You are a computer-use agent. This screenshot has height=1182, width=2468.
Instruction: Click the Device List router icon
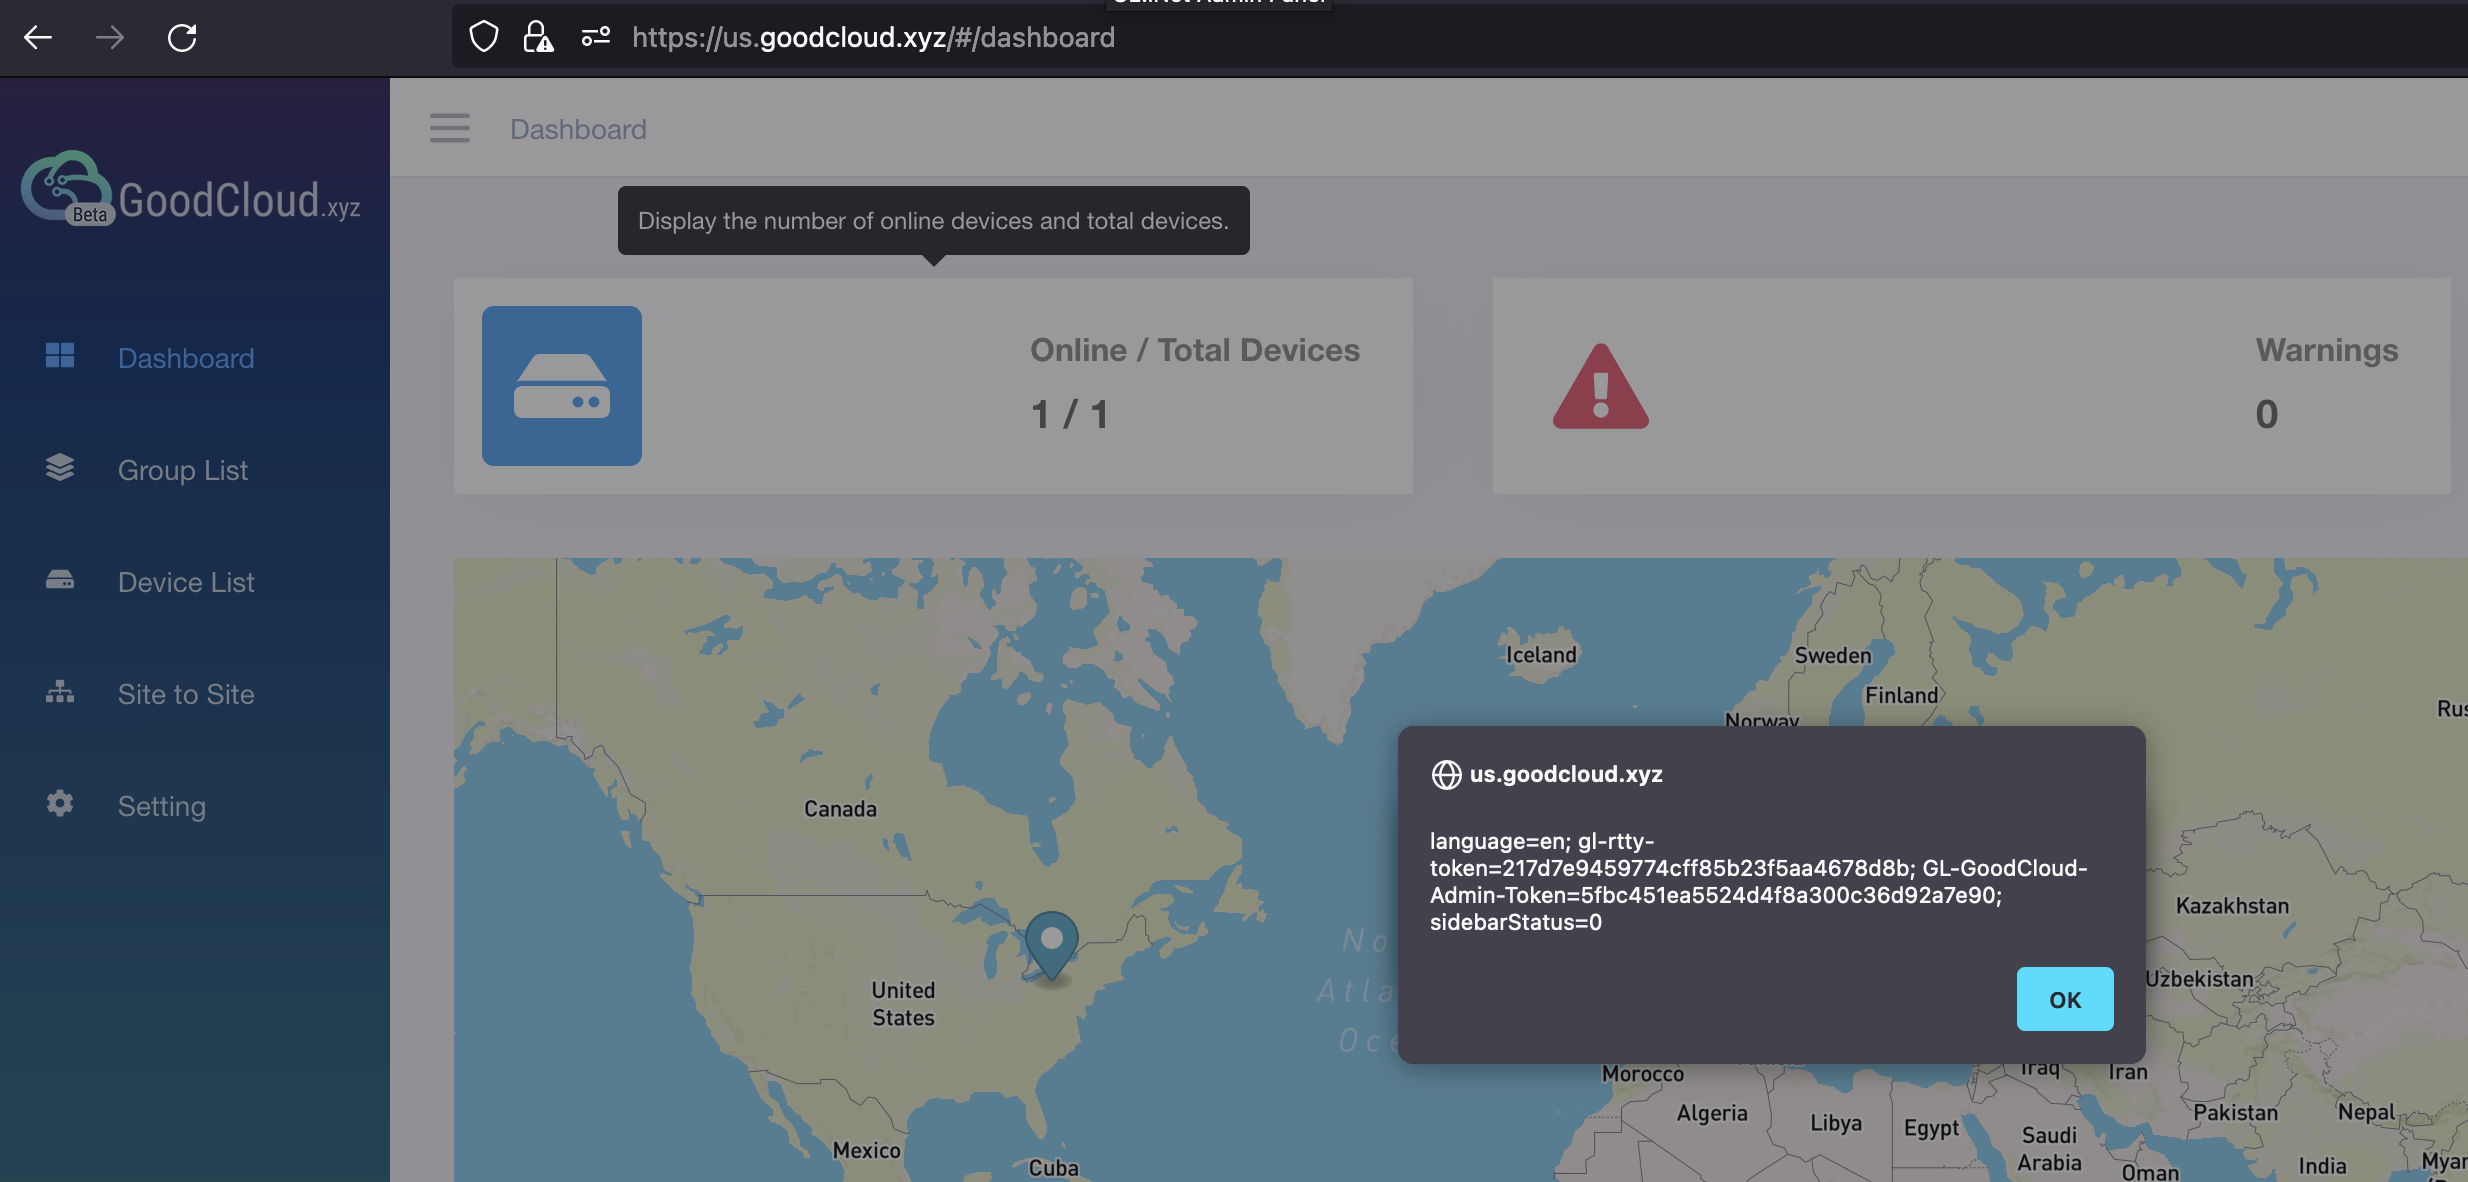click(x=60, y=580)
